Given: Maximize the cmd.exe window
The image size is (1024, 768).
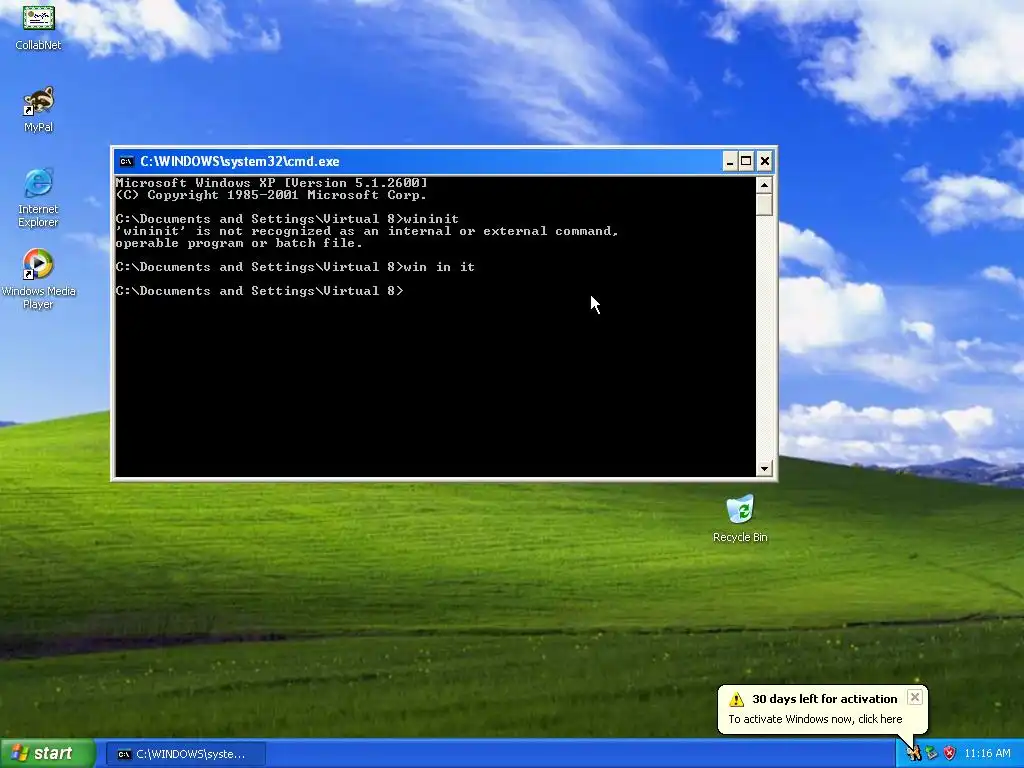Looking at the screenshot, I should pyautogui.click(x=746, y=161).
